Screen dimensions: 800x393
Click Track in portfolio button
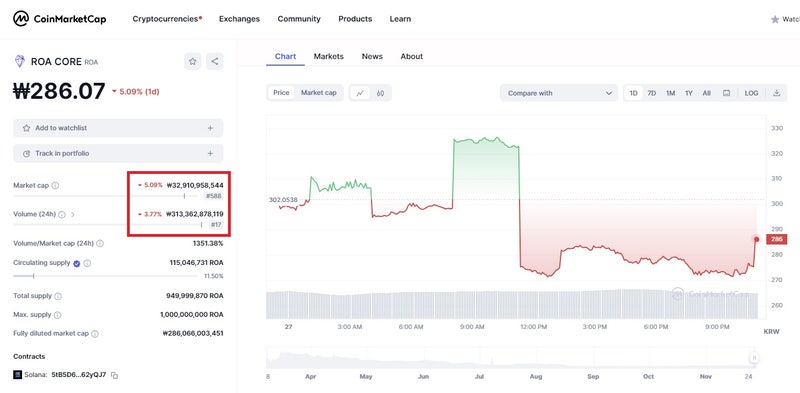[118, 153]
